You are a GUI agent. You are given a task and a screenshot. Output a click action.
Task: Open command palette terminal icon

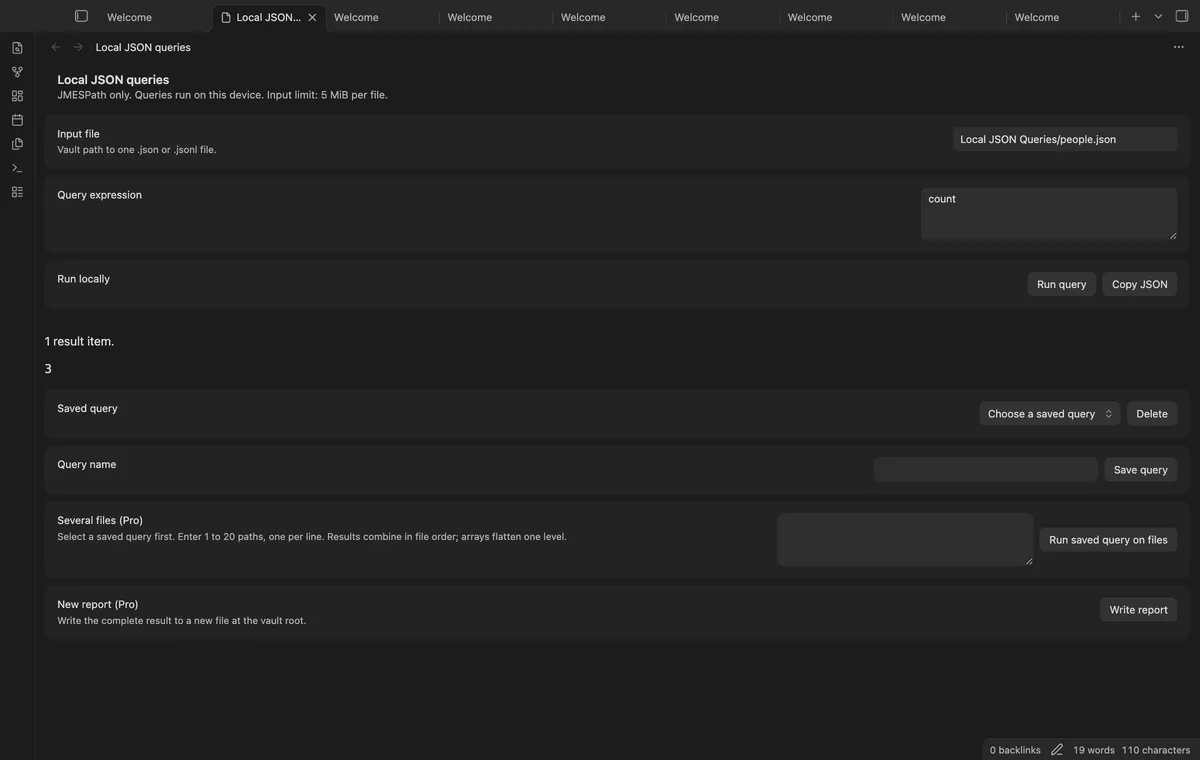pos(17,168)
